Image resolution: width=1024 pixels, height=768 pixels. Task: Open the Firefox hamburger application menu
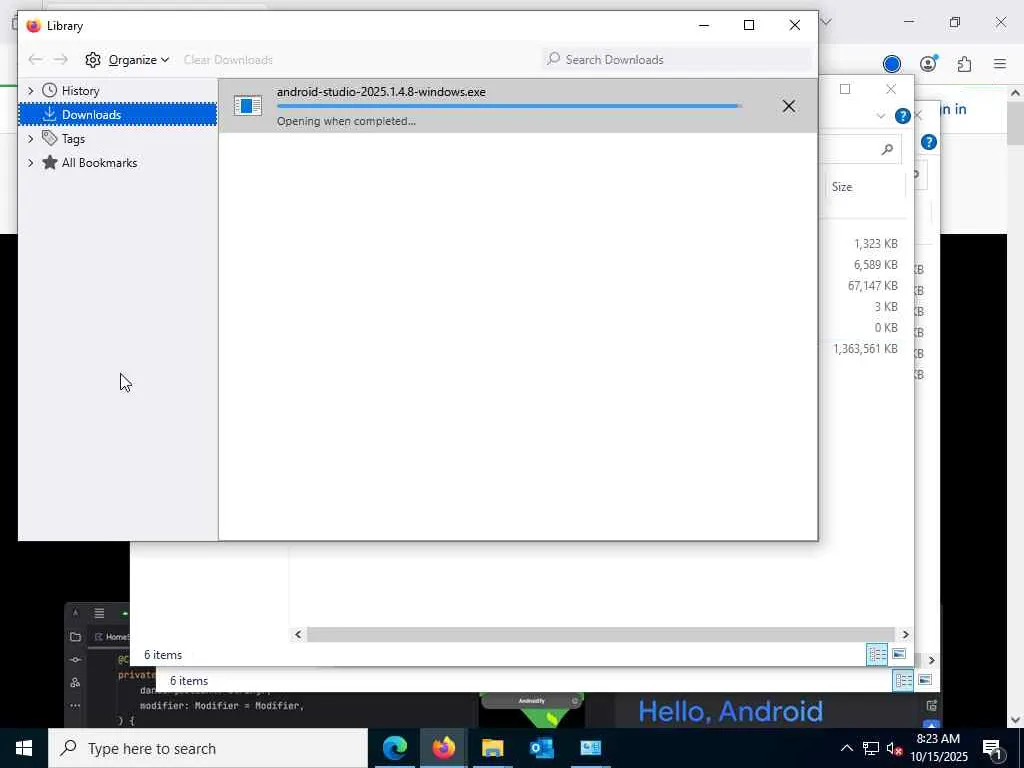click(x=1000, y=63)
